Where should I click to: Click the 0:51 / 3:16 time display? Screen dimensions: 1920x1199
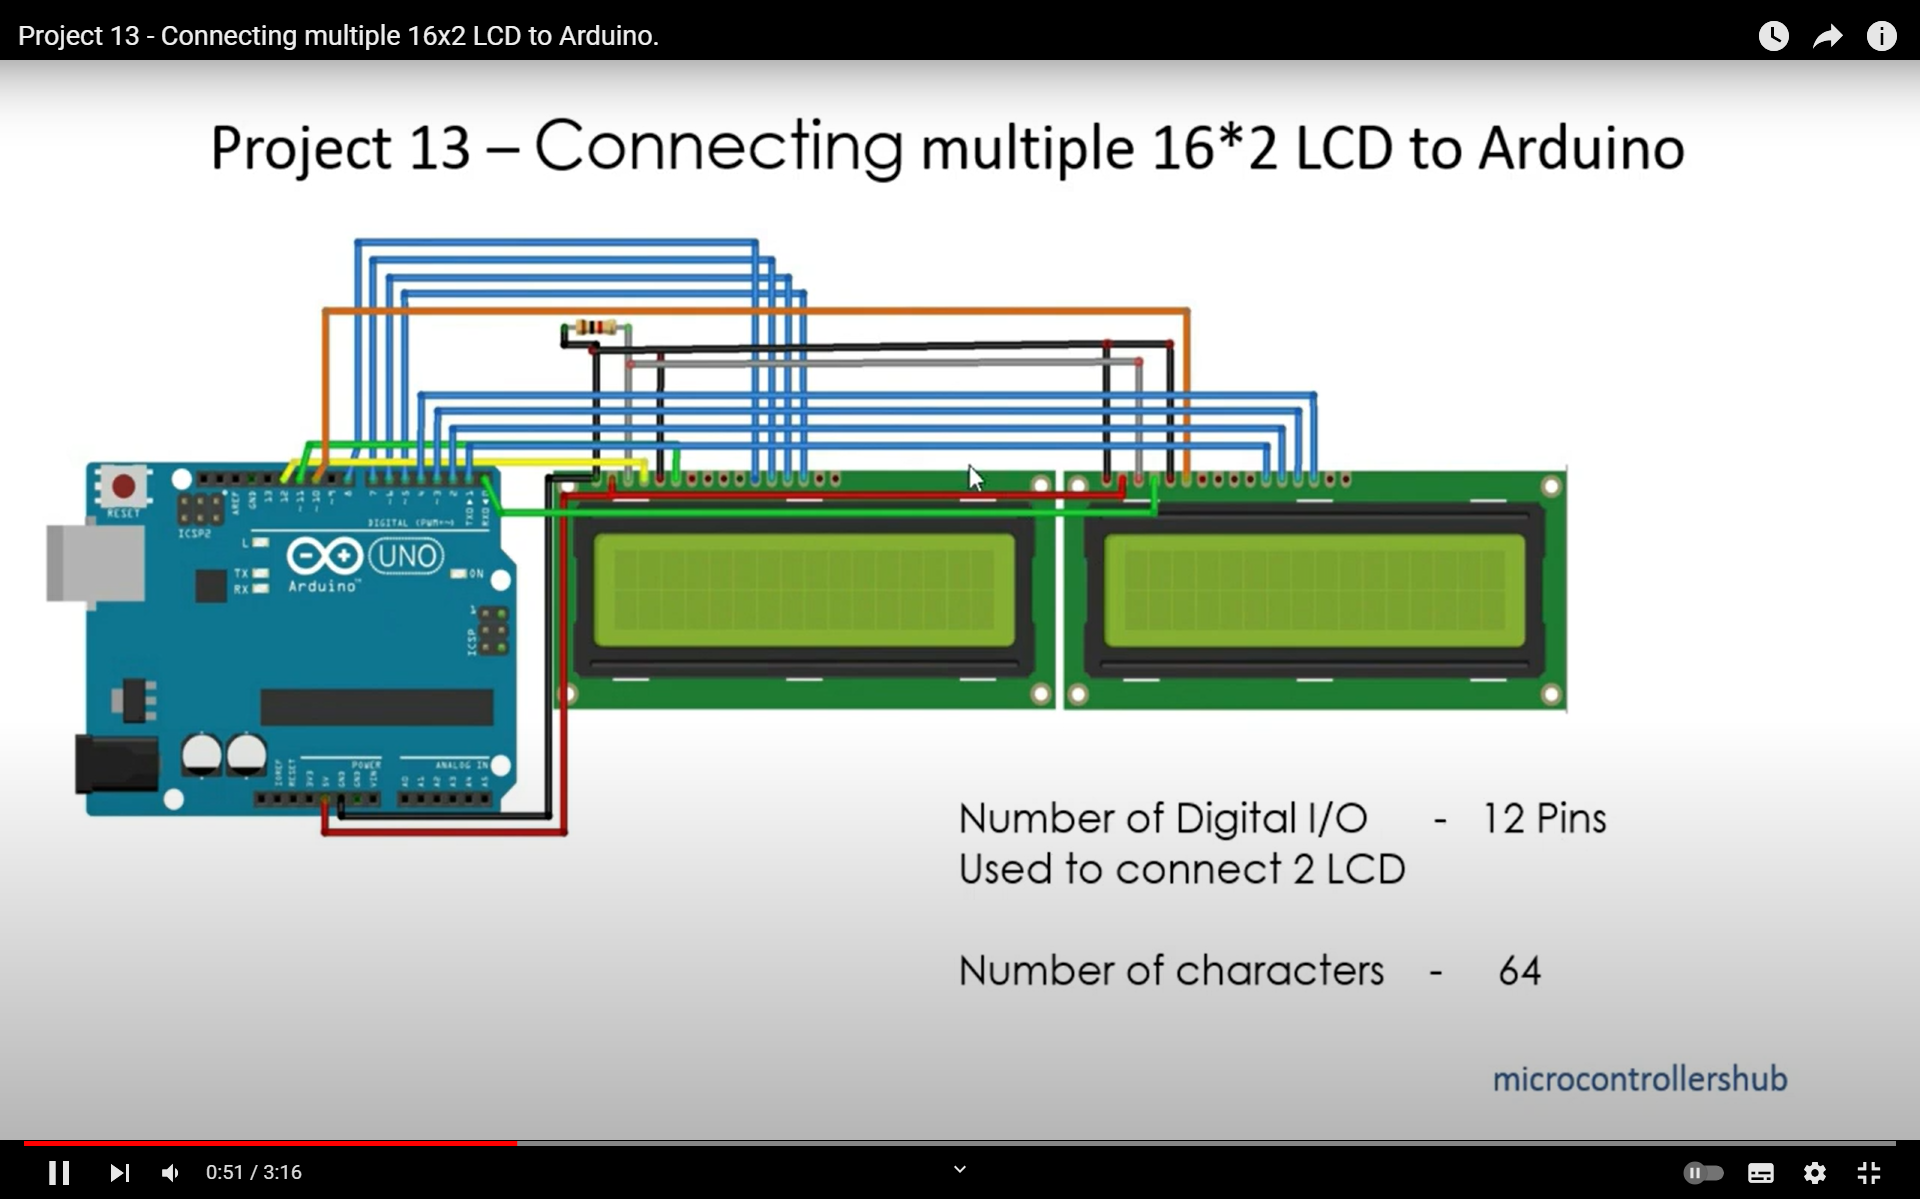(253, 1172)
